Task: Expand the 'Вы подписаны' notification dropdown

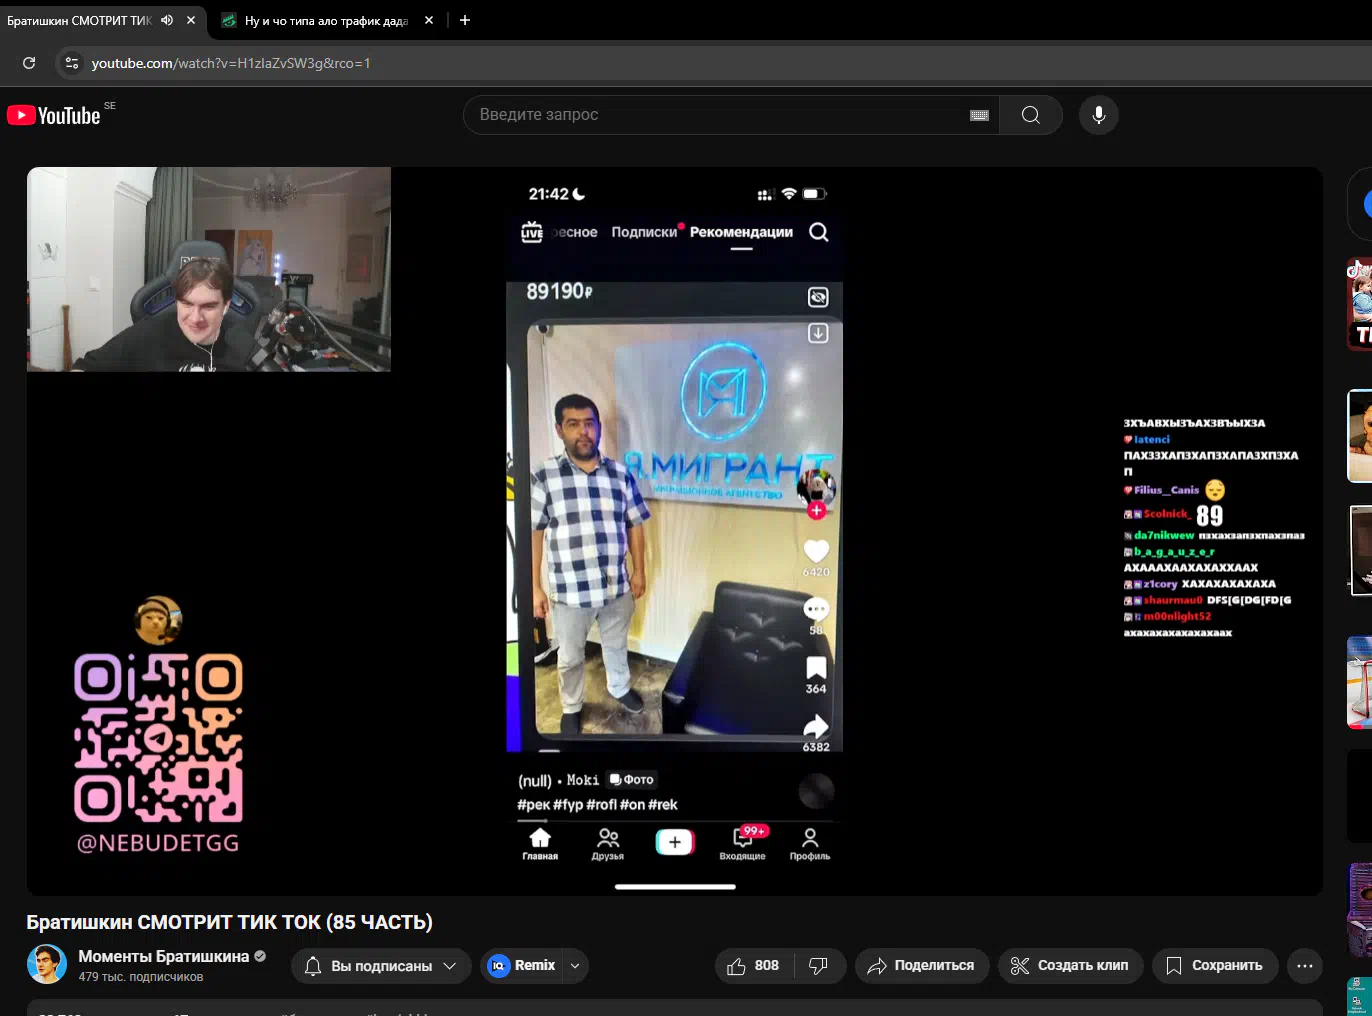Action: [381, 966]
